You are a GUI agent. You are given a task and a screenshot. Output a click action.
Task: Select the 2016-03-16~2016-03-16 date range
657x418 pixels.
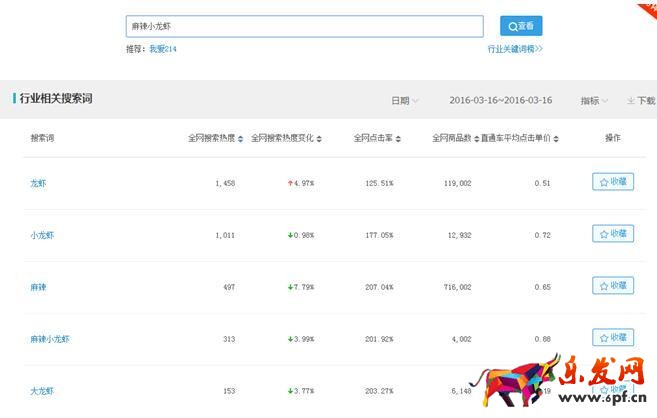coord(503,100)
